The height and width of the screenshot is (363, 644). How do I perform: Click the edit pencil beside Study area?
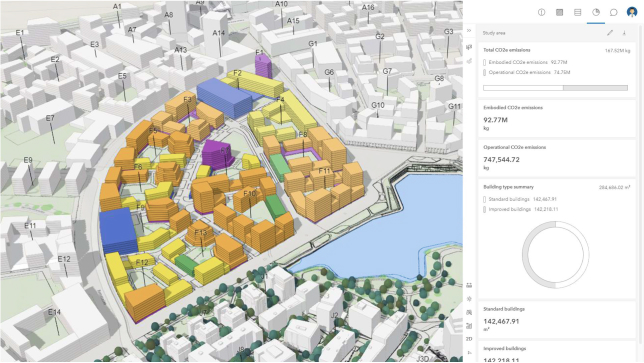click(x=610, y=33)
